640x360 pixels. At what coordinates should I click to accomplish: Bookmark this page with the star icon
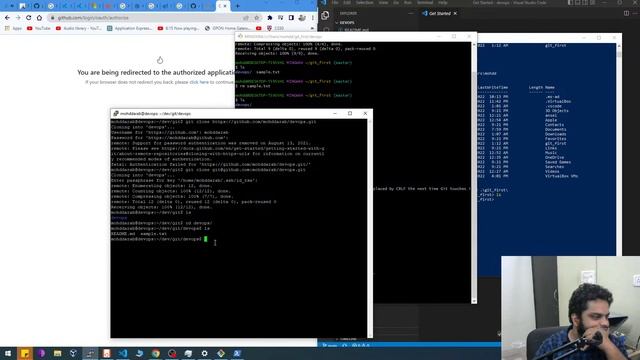click(257, 18)
